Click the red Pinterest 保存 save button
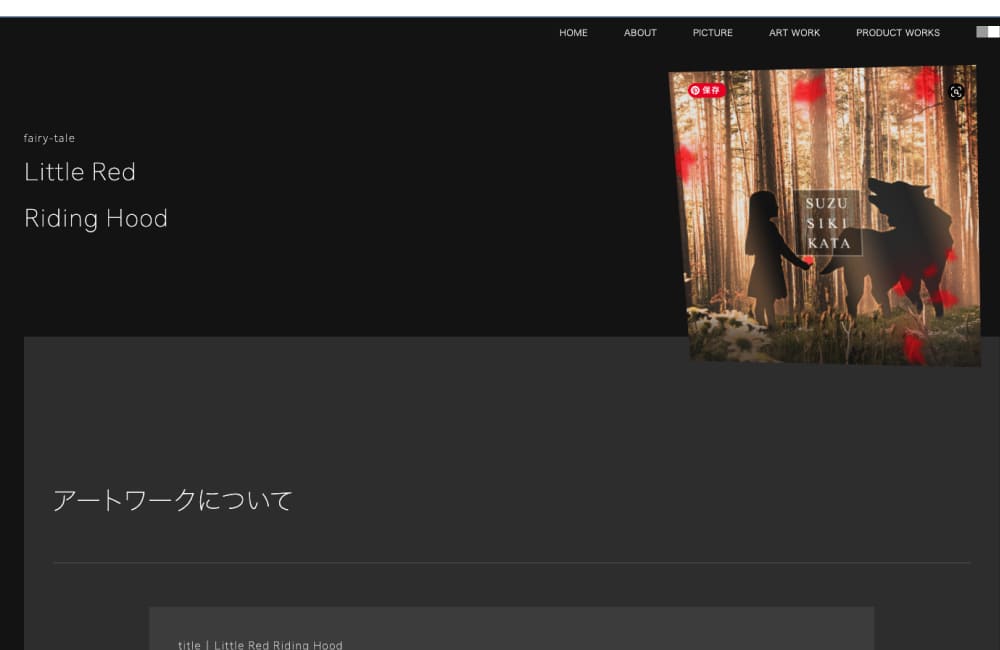The image size is (1000, 650). click(706, 90)
